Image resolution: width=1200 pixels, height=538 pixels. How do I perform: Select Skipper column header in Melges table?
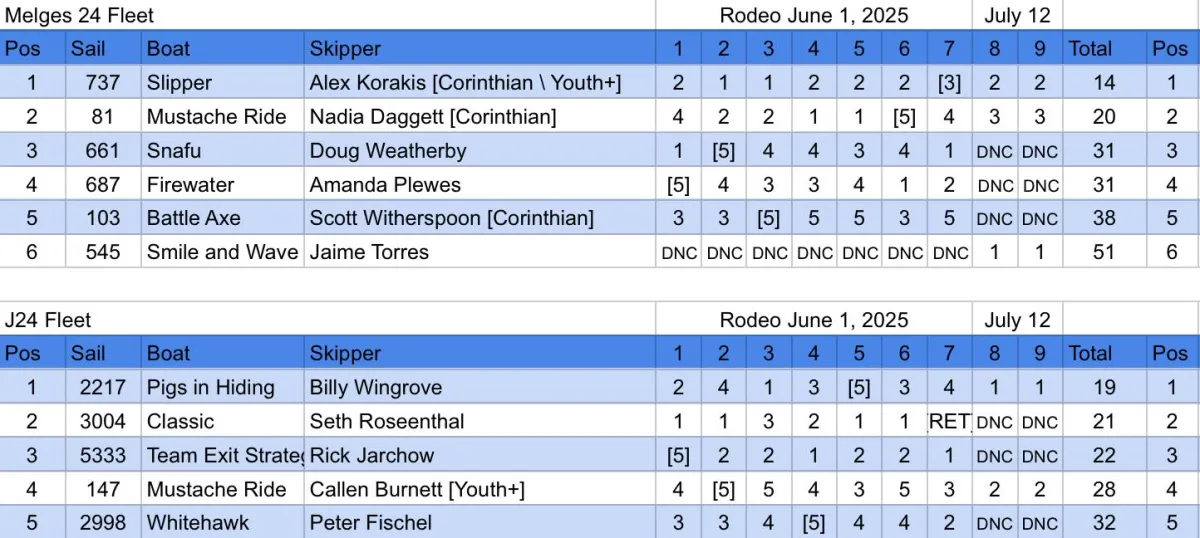point(345,48)
